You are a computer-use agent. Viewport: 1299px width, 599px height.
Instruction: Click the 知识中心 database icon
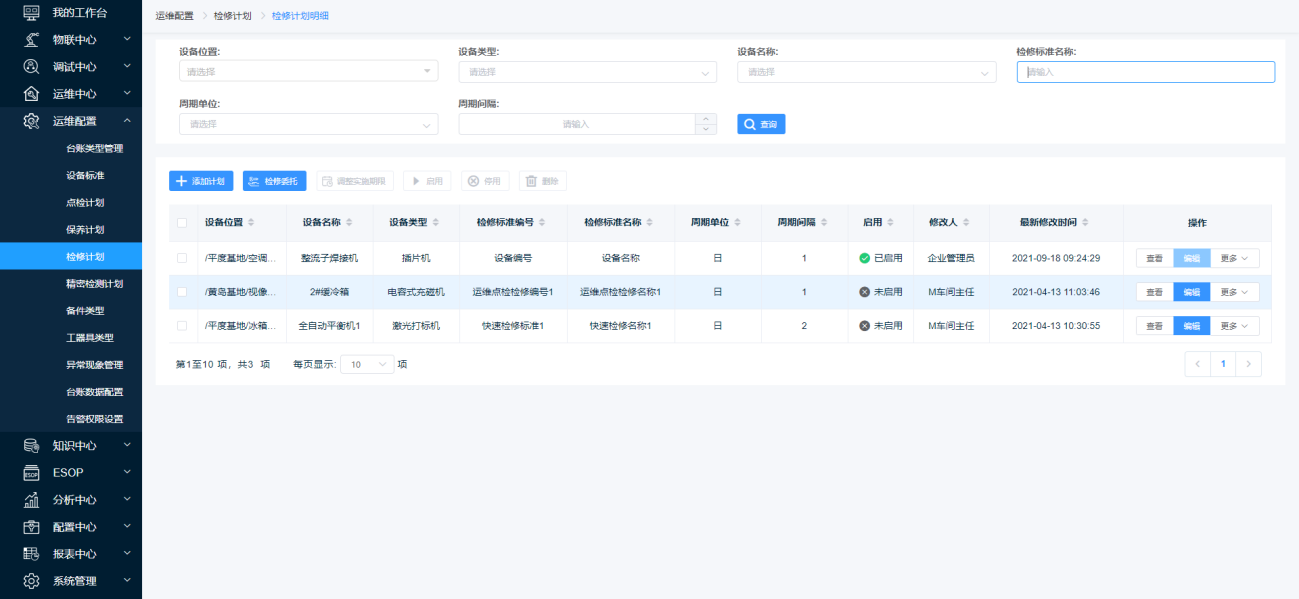pyautogui.click(x=31, y=445)
